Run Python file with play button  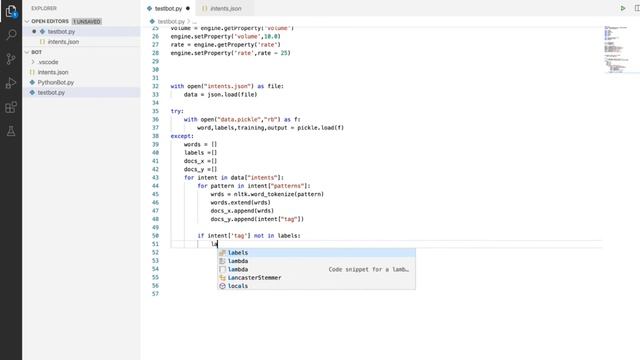coord(623,8)
